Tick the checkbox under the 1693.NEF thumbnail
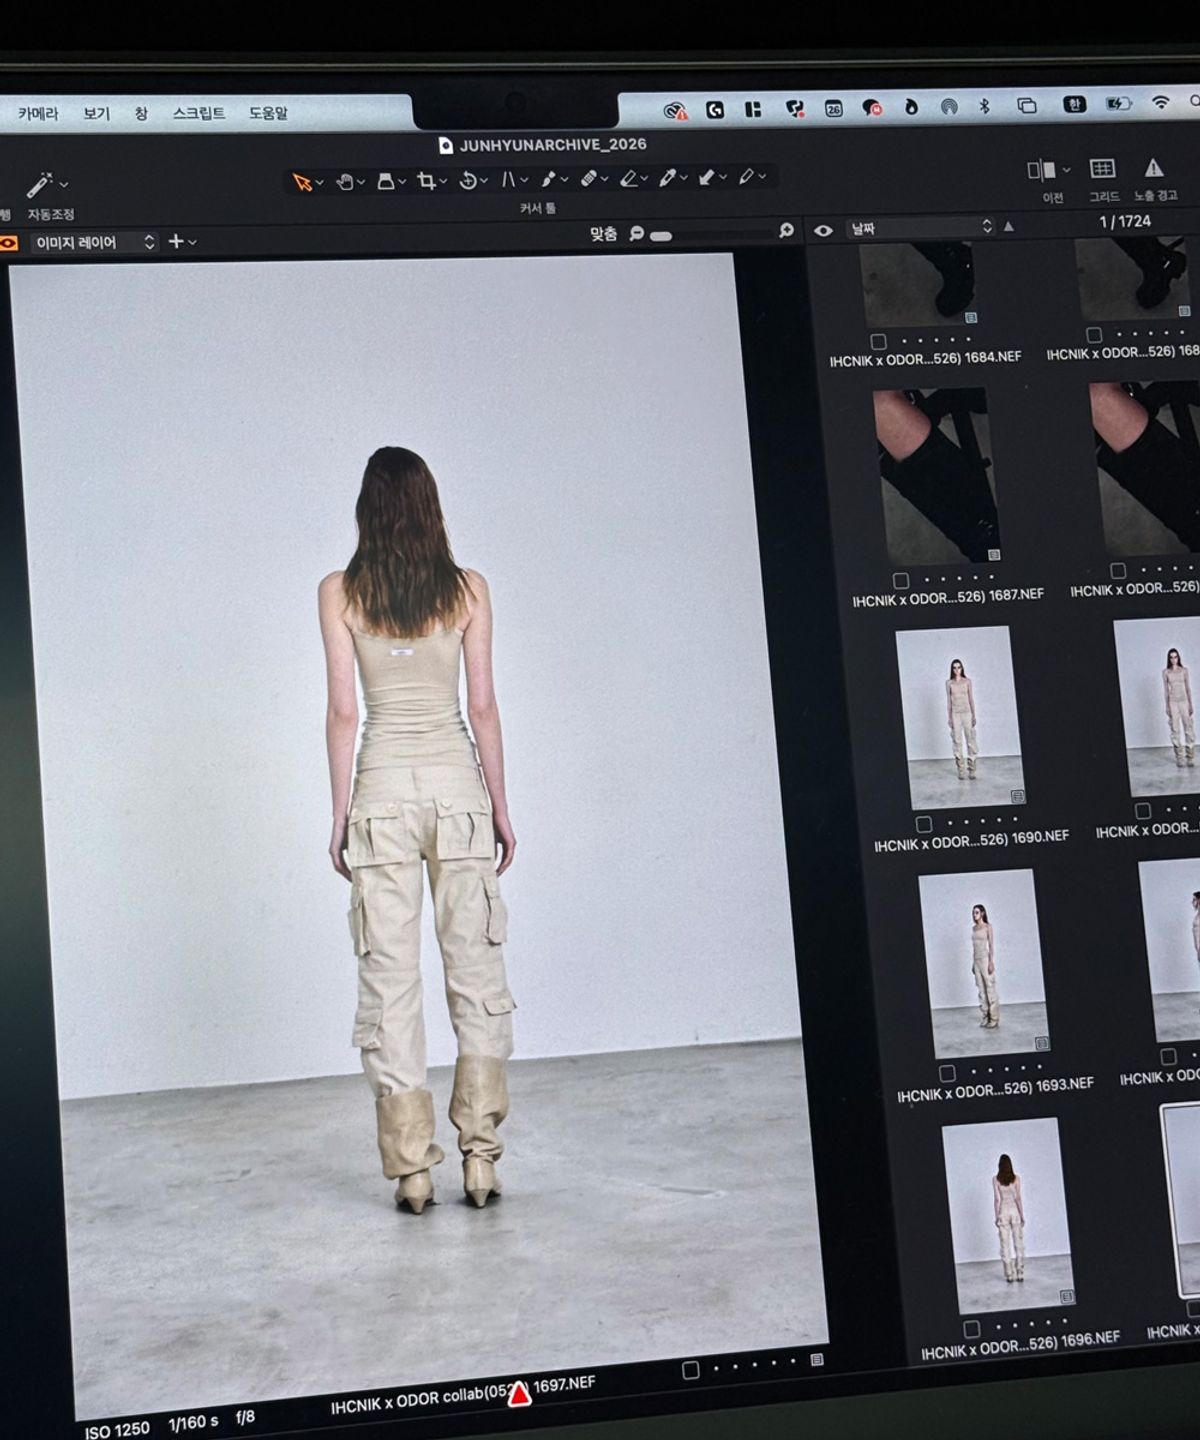1200x1440 pixels. tap(947, 1073)
